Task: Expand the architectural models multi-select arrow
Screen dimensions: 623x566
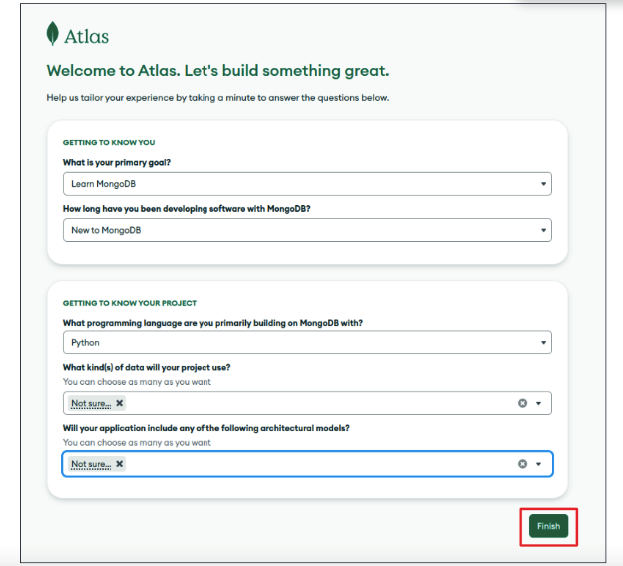Action: point(538,464)
